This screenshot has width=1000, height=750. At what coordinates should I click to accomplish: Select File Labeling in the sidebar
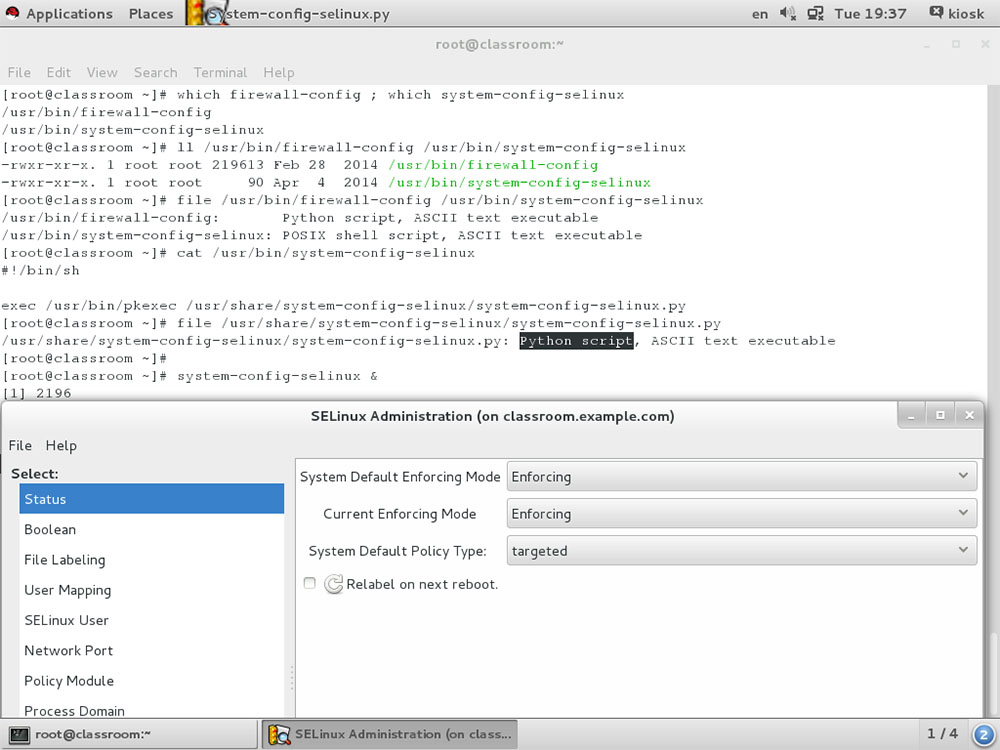[x=152, y=559]
